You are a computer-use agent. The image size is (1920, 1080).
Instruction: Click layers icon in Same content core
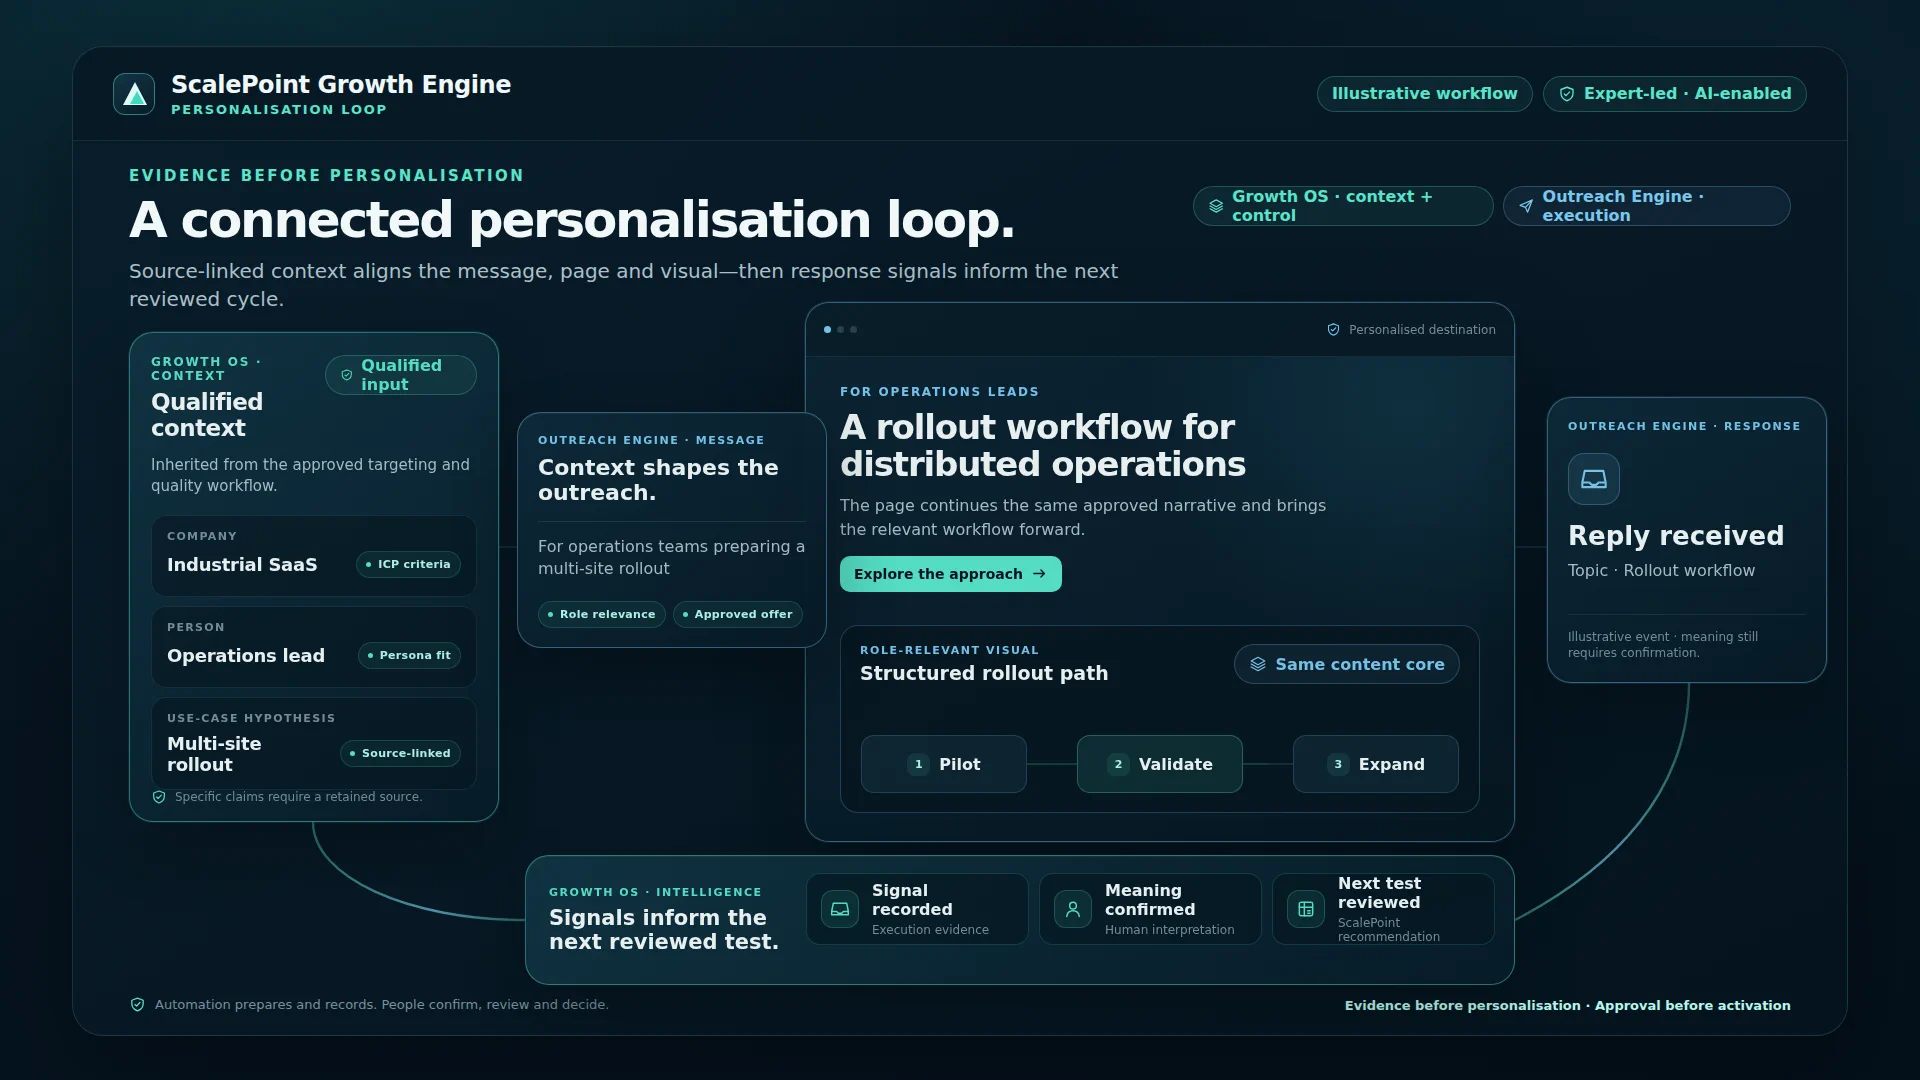point(1258,664)
